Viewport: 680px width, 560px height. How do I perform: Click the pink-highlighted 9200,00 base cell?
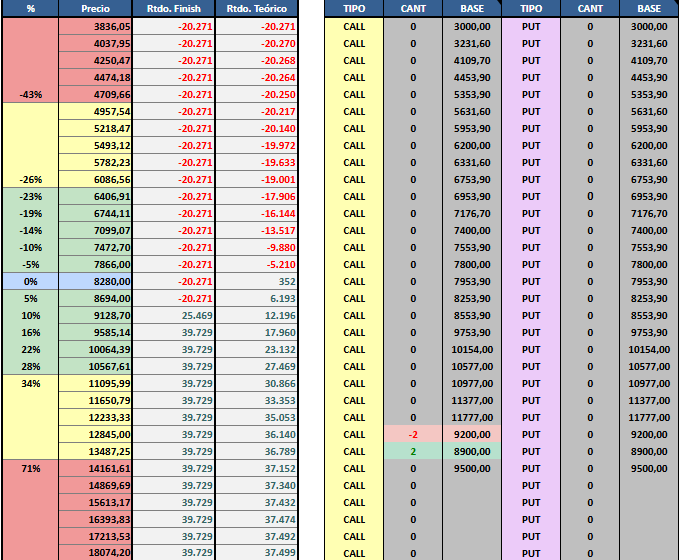pos(472,435)
